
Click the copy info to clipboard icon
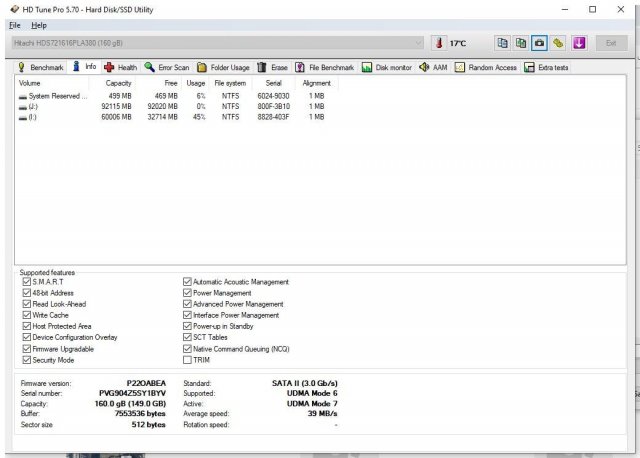coord(503,44)
